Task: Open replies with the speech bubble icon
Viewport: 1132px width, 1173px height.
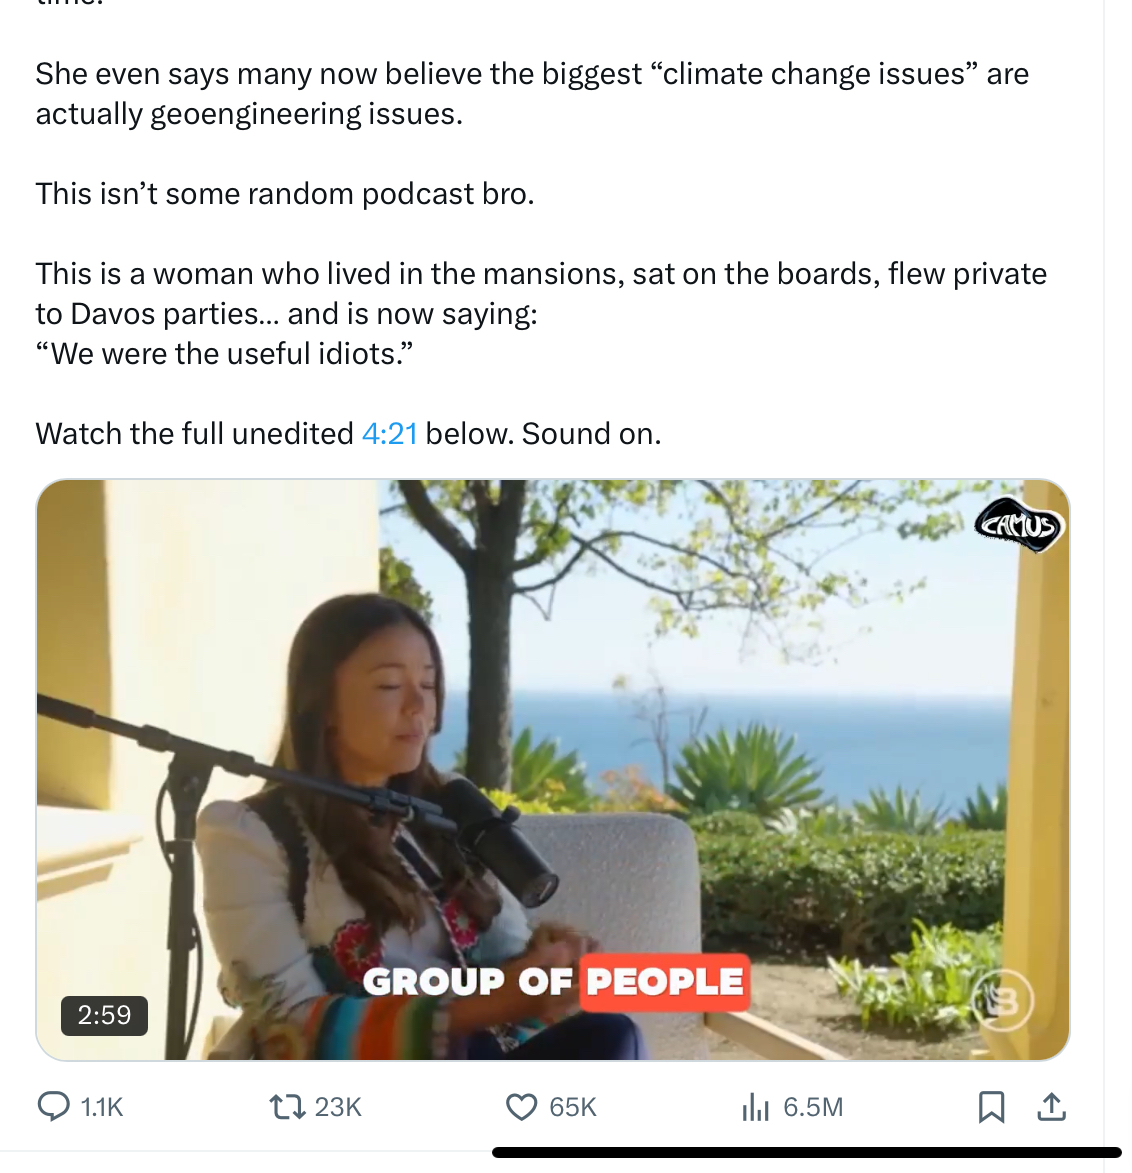Action: 53,1106
